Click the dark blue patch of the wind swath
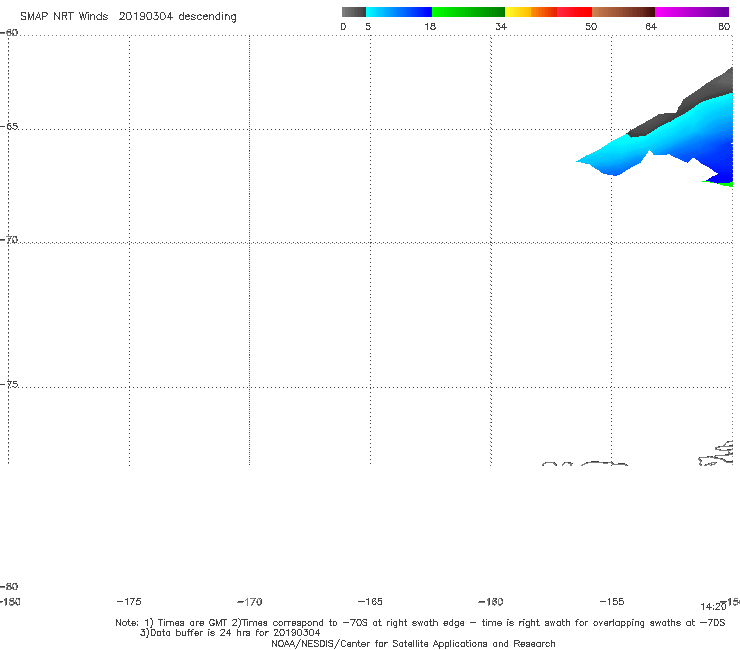This screenshot has width=740, height=650. click(x=720, y=165)
